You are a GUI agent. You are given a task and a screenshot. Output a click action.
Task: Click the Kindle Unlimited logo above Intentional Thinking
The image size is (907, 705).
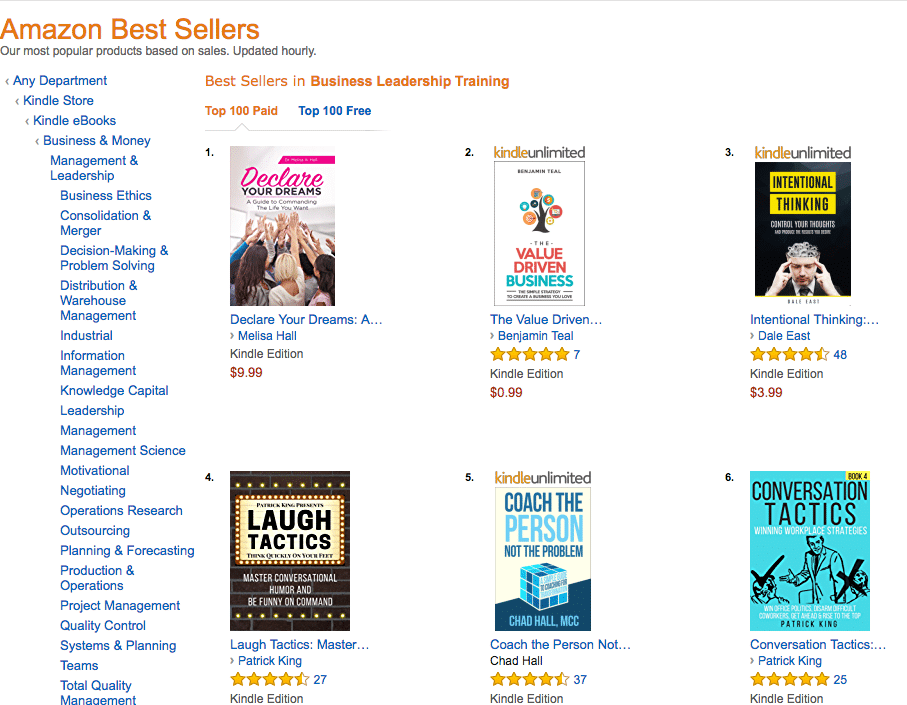pos(802,153)
